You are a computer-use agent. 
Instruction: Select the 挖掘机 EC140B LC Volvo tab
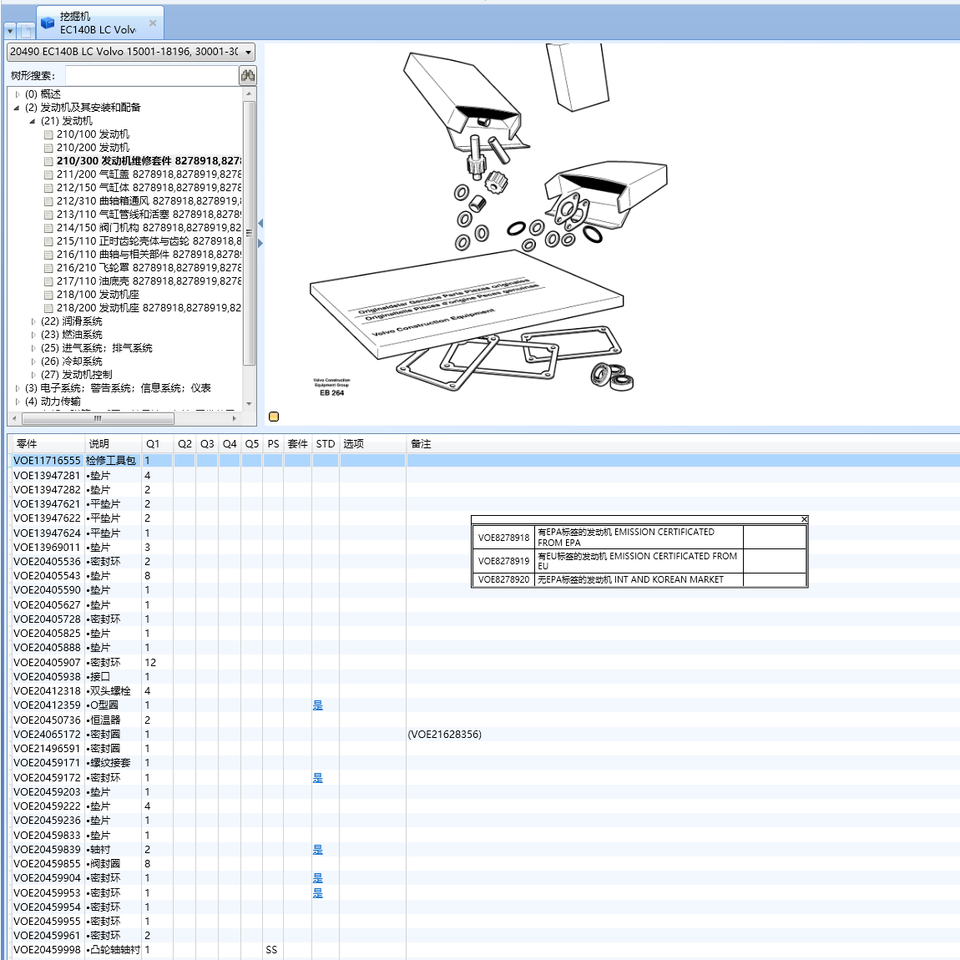click(x=100, y=23)
